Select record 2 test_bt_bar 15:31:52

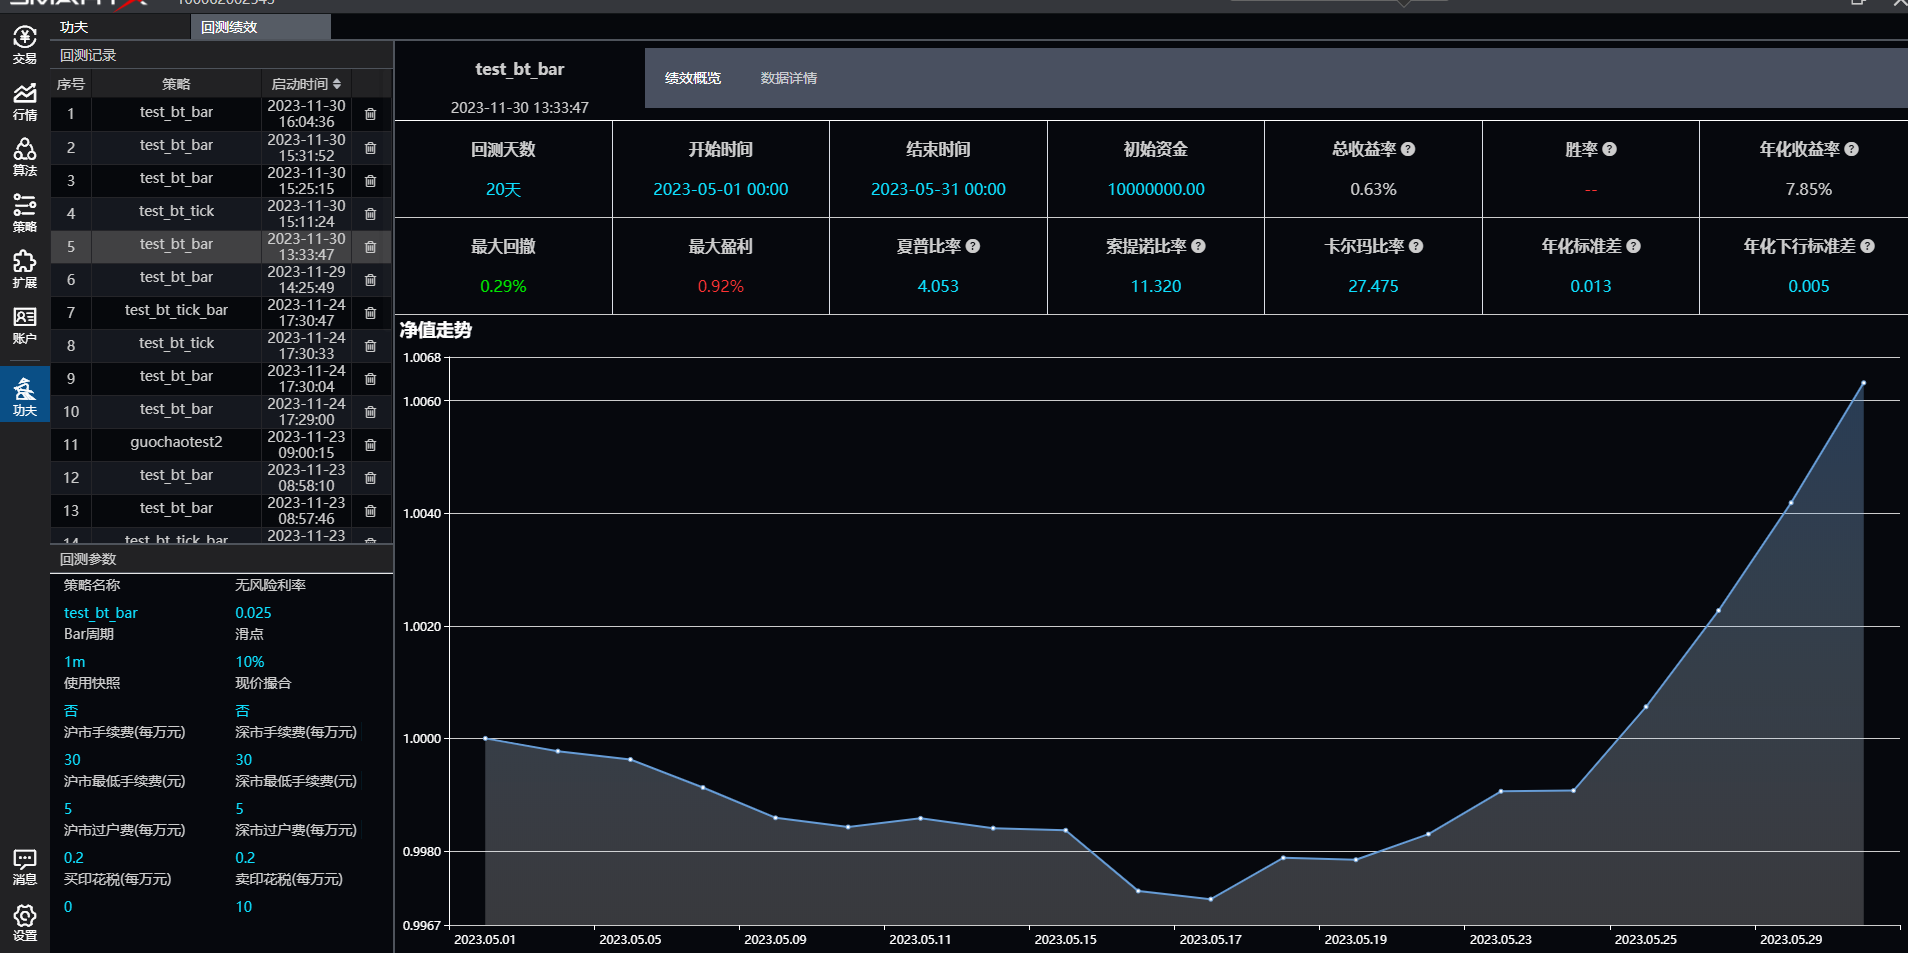click(221, 148)
